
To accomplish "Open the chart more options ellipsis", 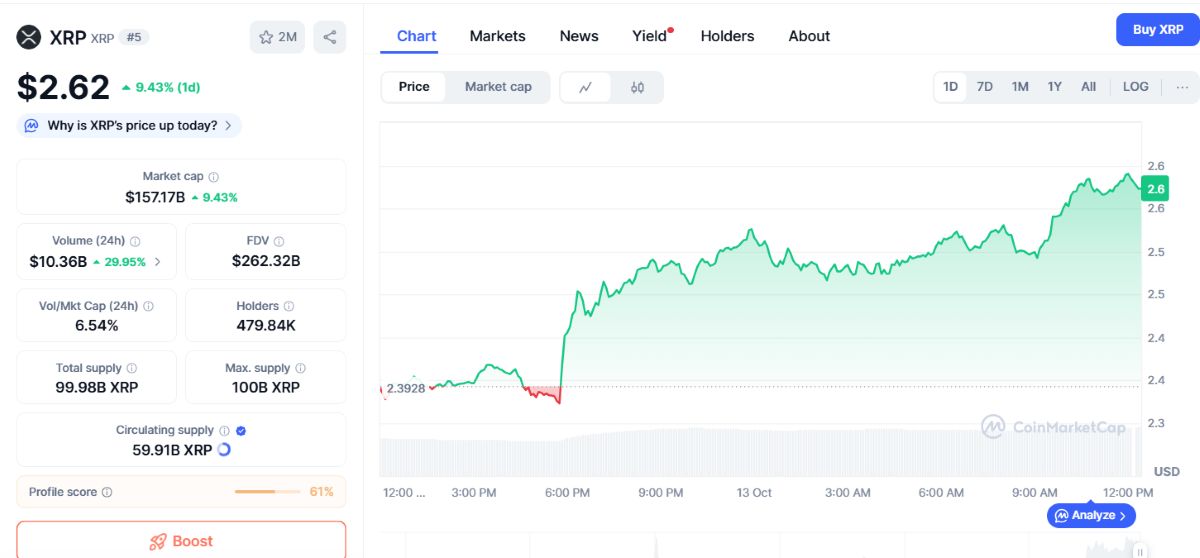I will [x=1182, y=87].
